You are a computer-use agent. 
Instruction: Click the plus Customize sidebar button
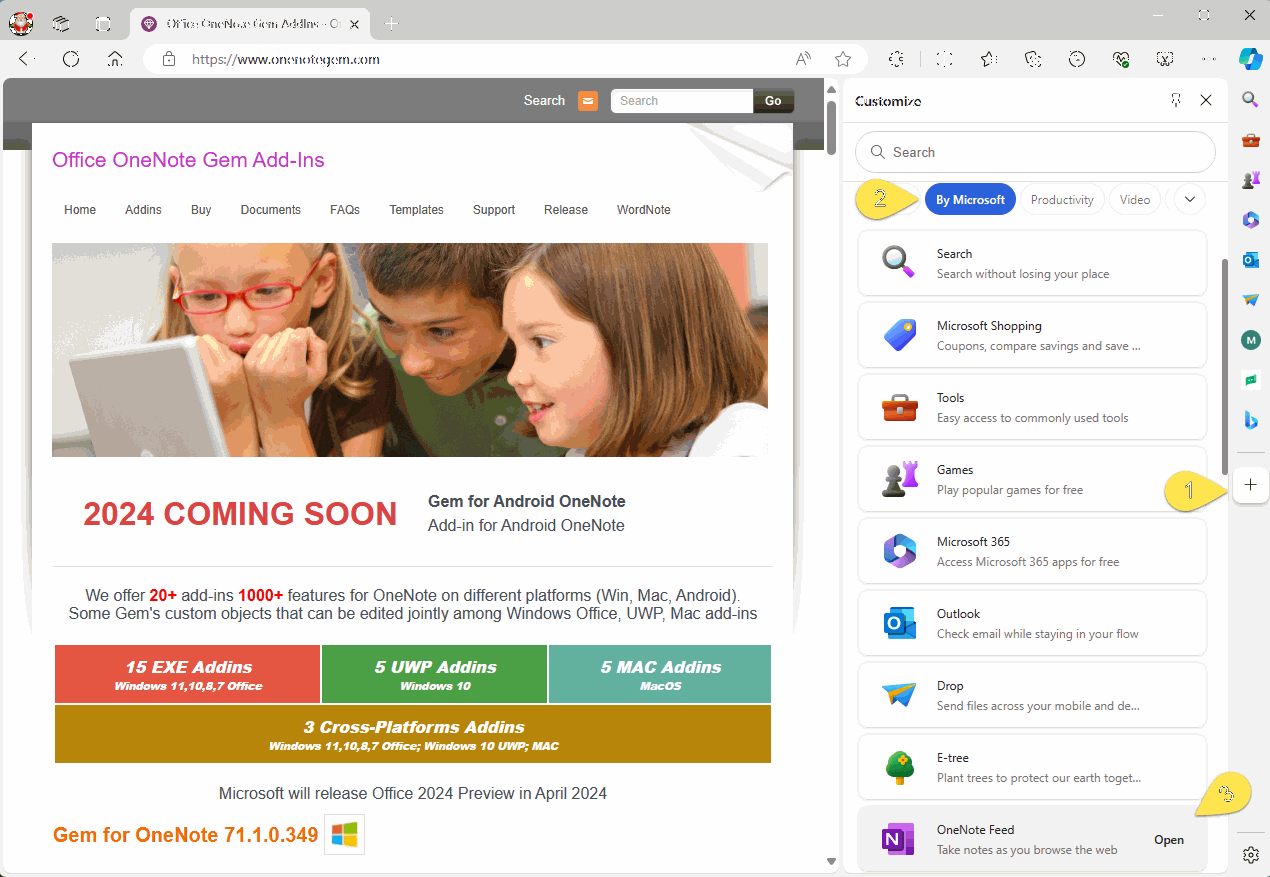(x=1250, y=485)
